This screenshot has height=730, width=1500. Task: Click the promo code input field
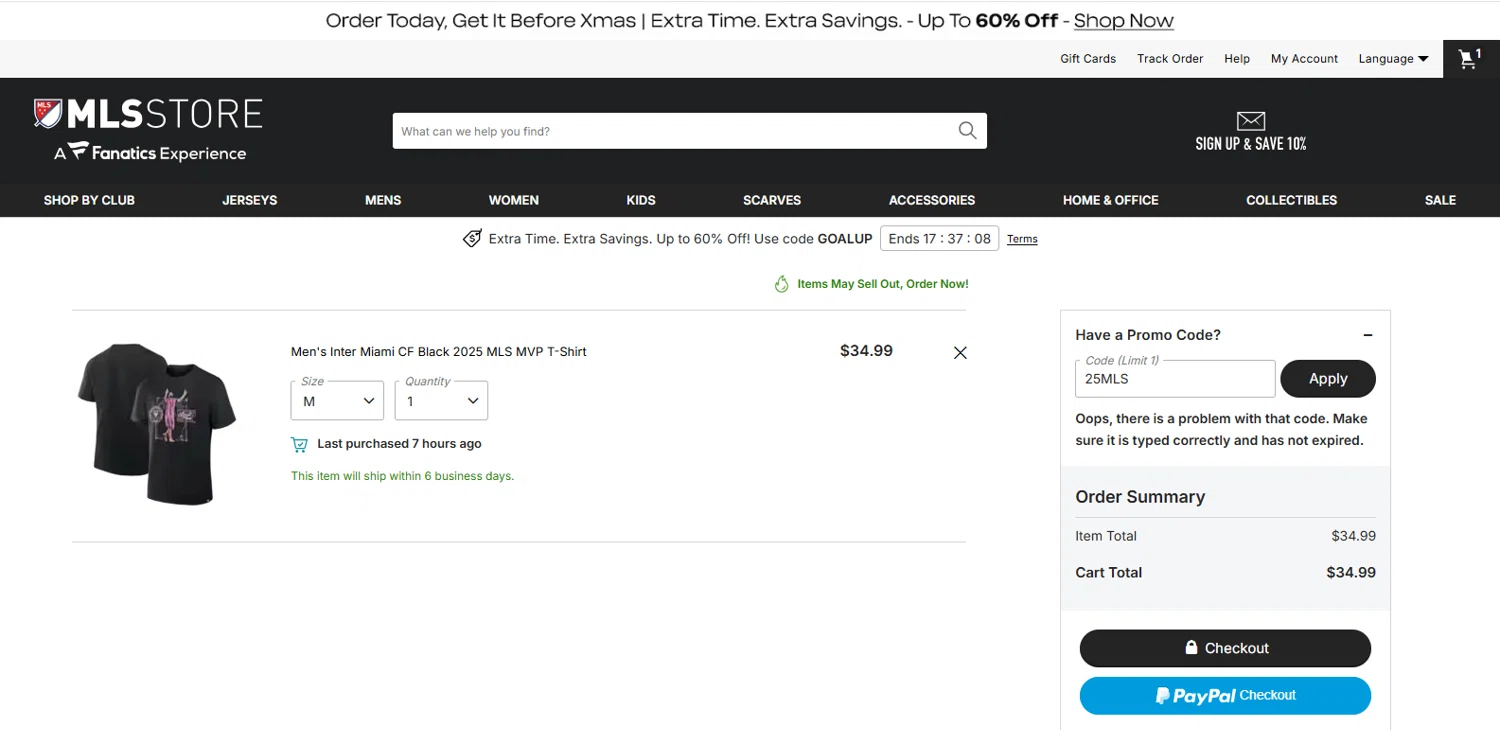1175,380
